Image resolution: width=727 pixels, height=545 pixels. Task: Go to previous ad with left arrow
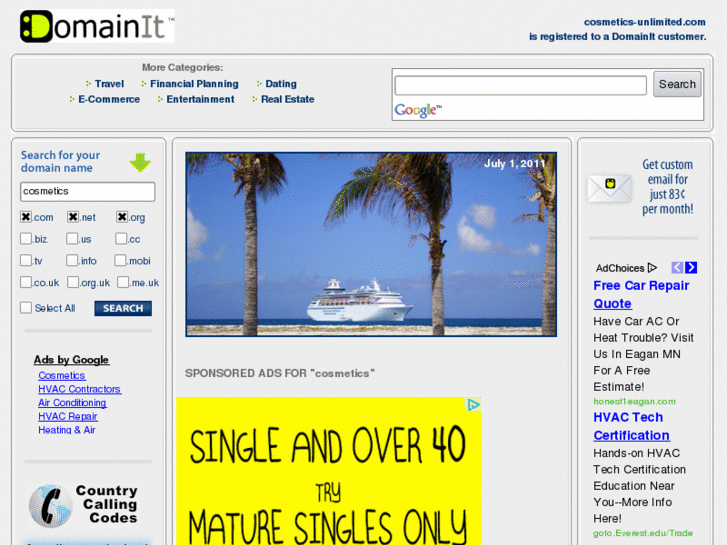[677, 268]
